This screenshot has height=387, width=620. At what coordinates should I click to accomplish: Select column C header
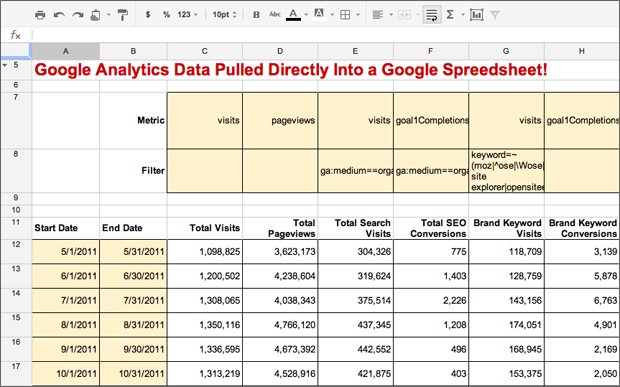pos(204,51)
